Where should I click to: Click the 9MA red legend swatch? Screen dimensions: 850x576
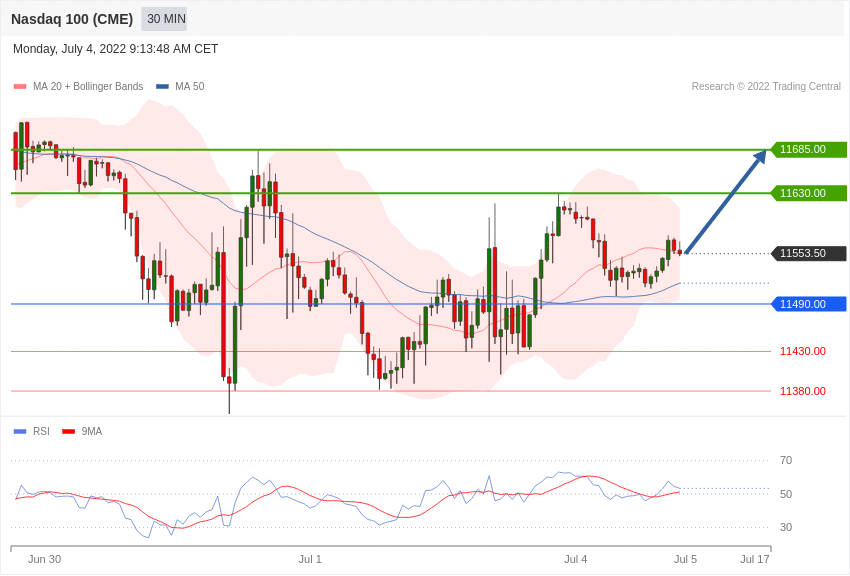[68, 432]
